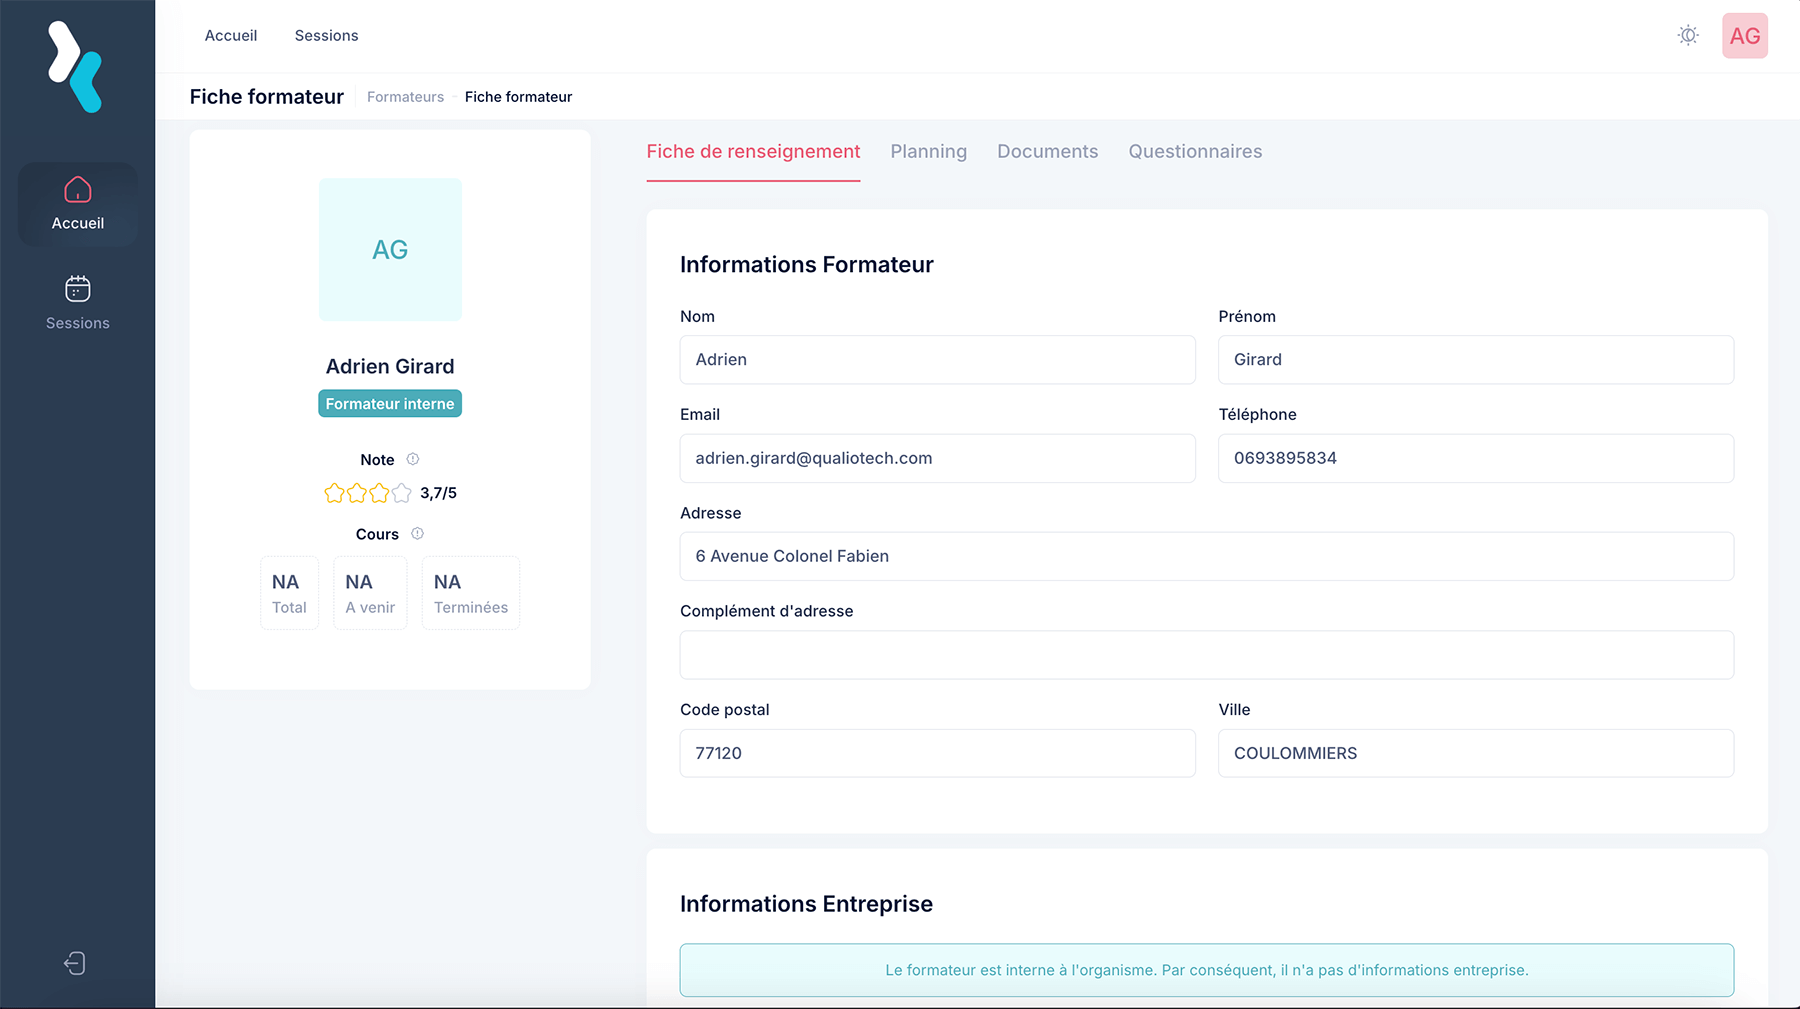Click the Code postal input field

(937, 753)
